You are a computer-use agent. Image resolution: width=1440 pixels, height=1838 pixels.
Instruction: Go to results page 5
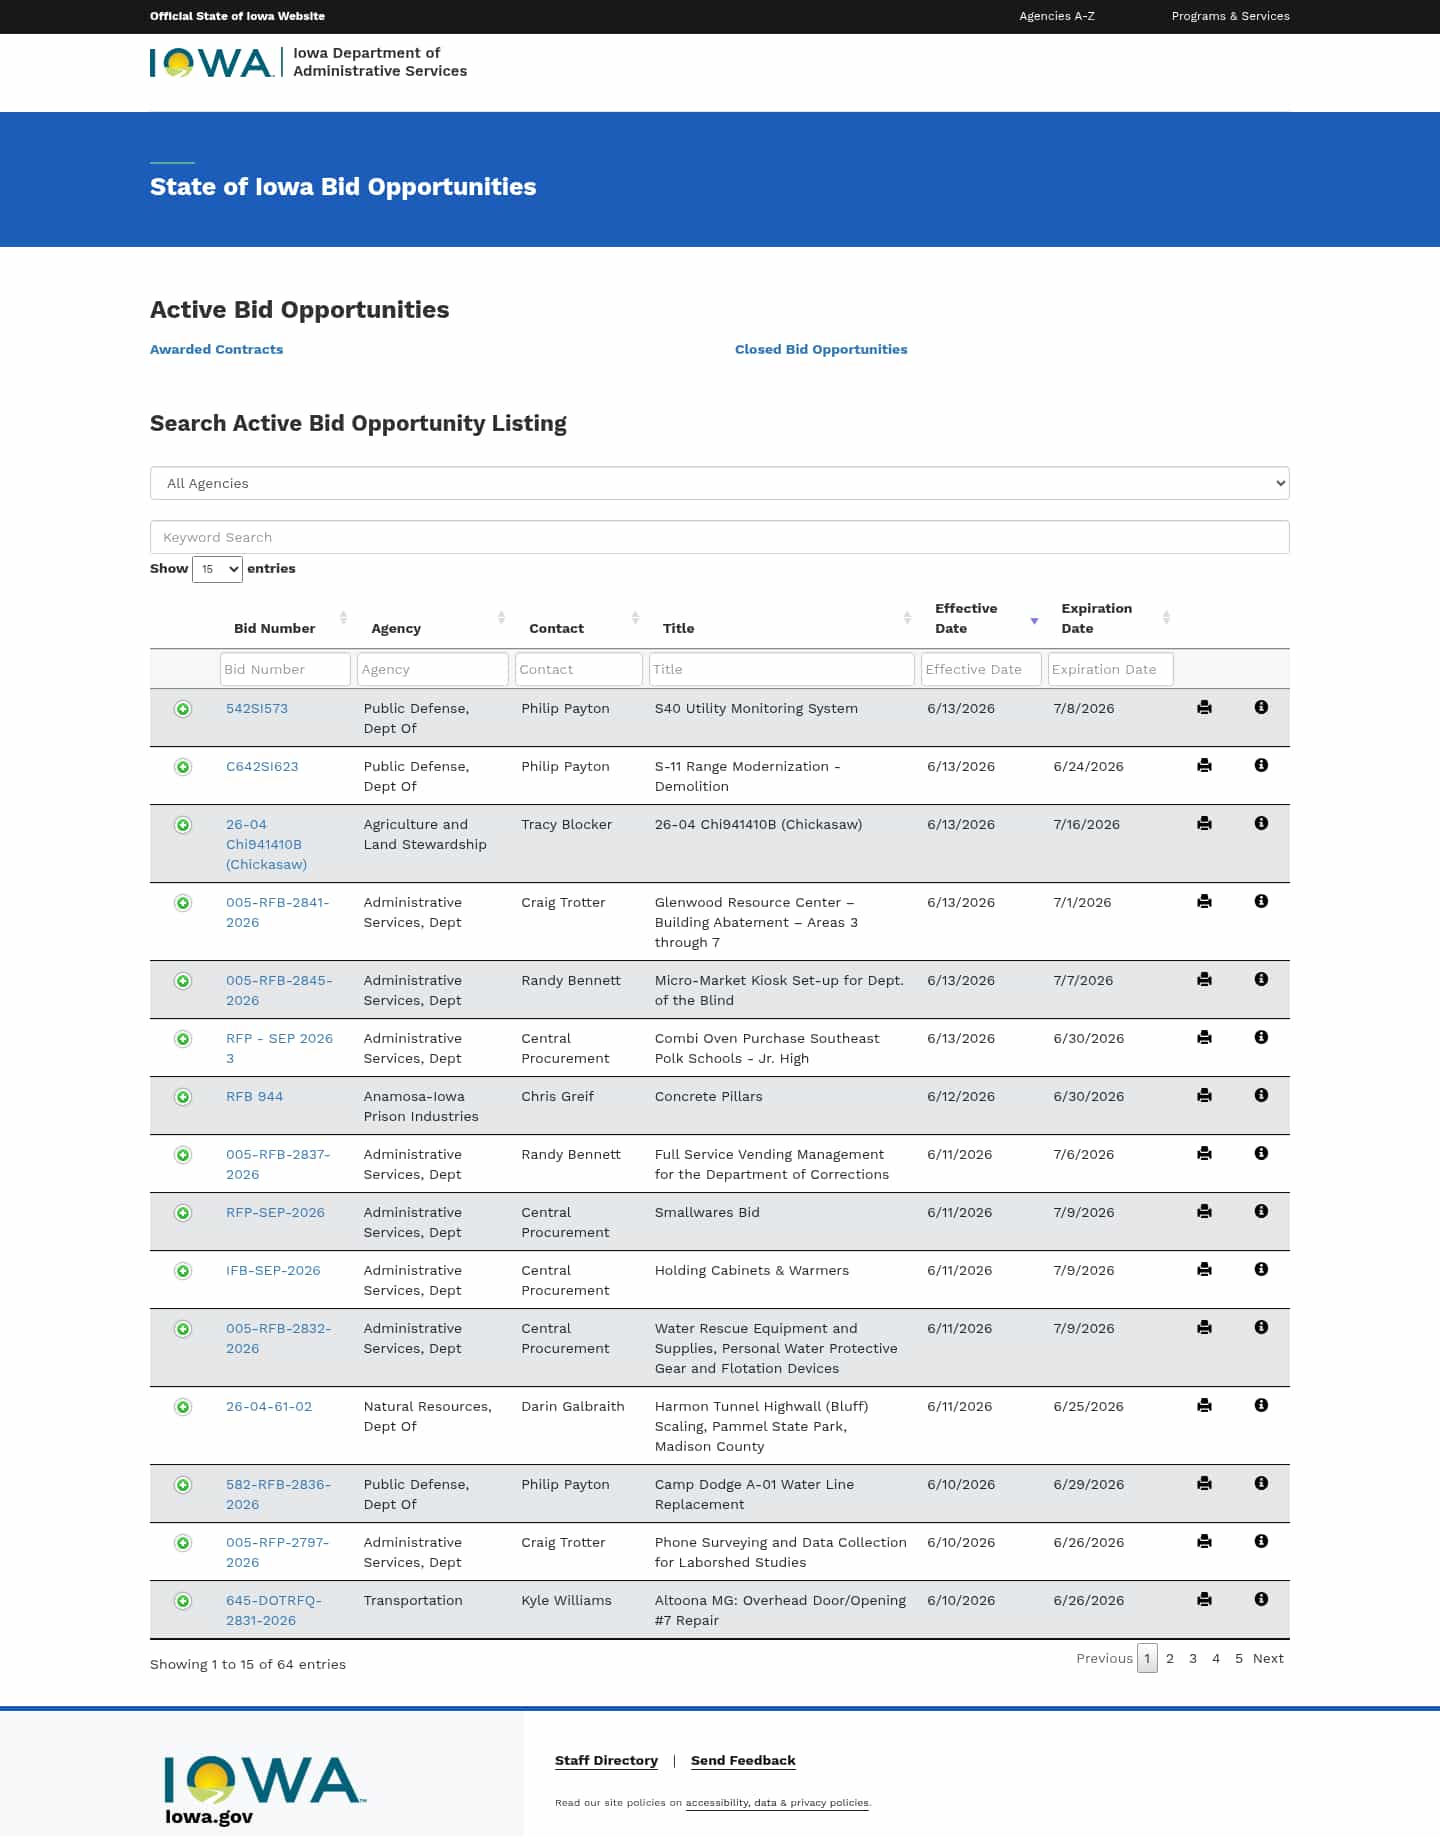[1239, 1659]
